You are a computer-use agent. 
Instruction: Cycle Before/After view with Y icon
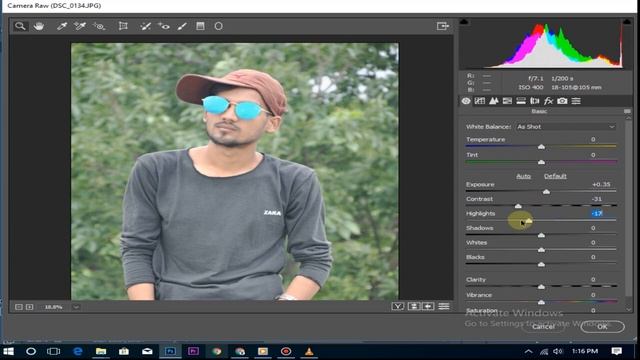tap(398, 306)
